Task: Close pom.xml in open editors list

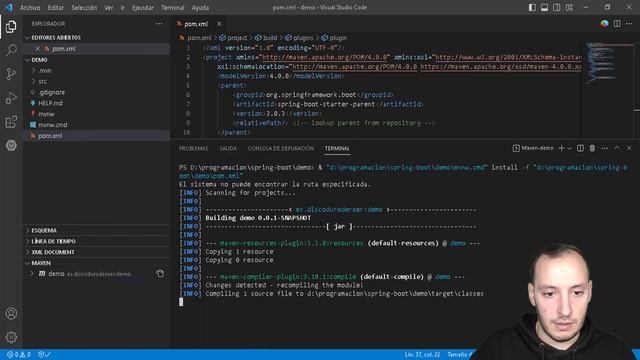Action: coord(37,49)
